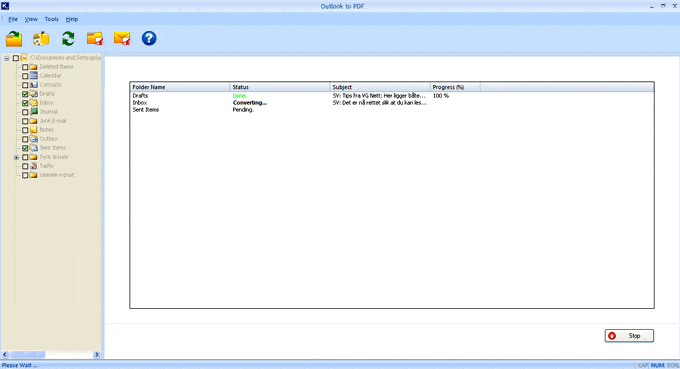The image size is (680, 369).
Task: Check the Sync Issues checkbox
Action: [25, 157]
